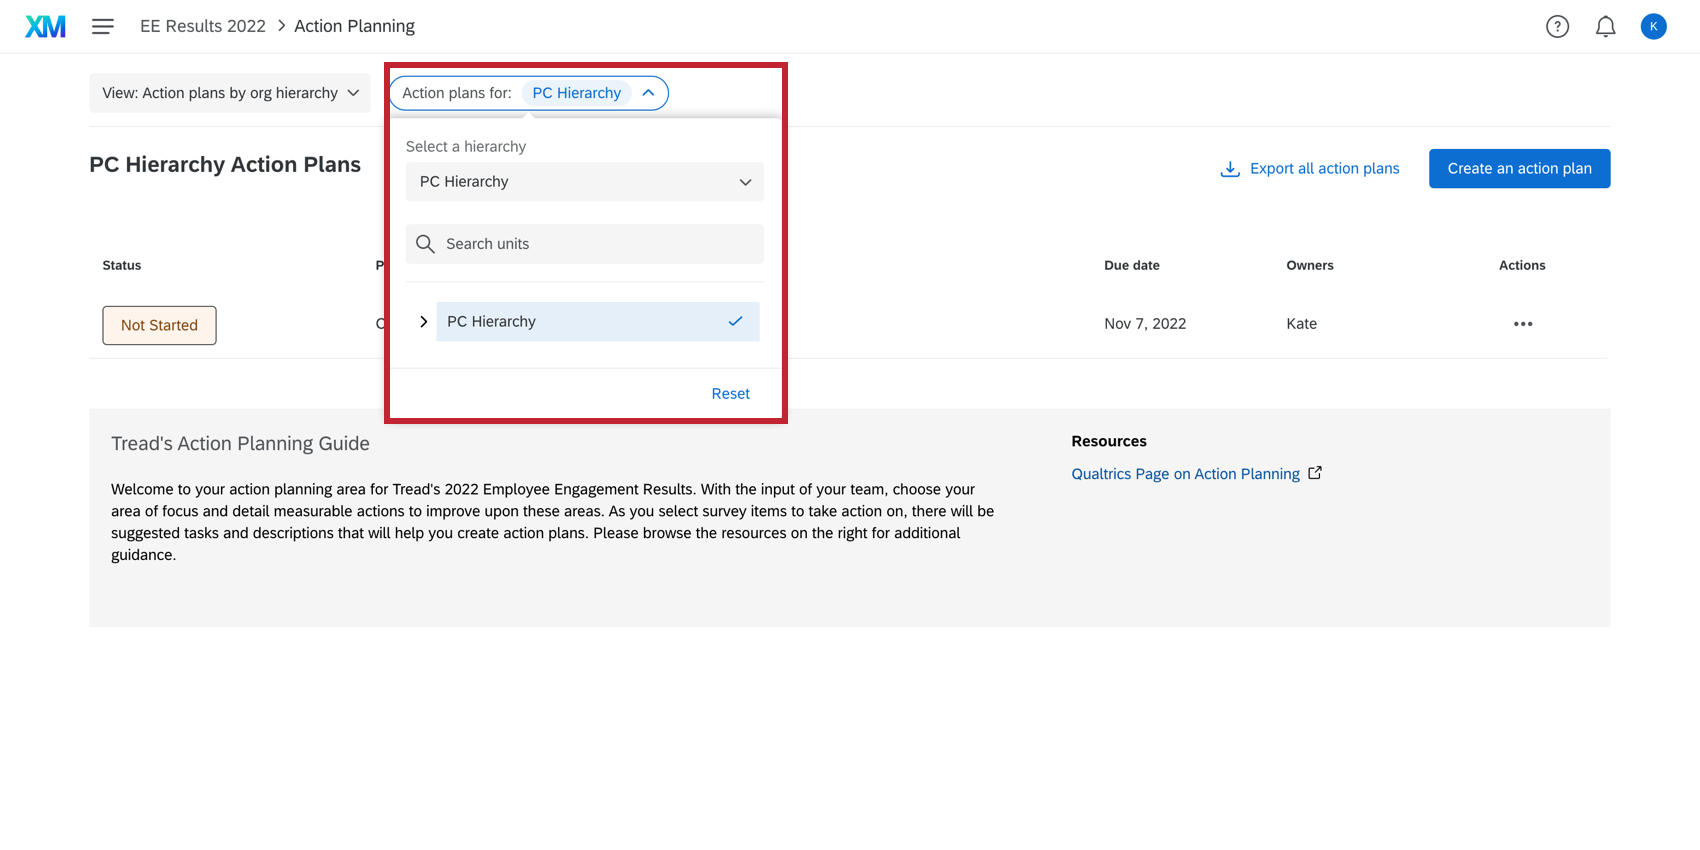Open the hamburger navigation menu

click(102, 26)
